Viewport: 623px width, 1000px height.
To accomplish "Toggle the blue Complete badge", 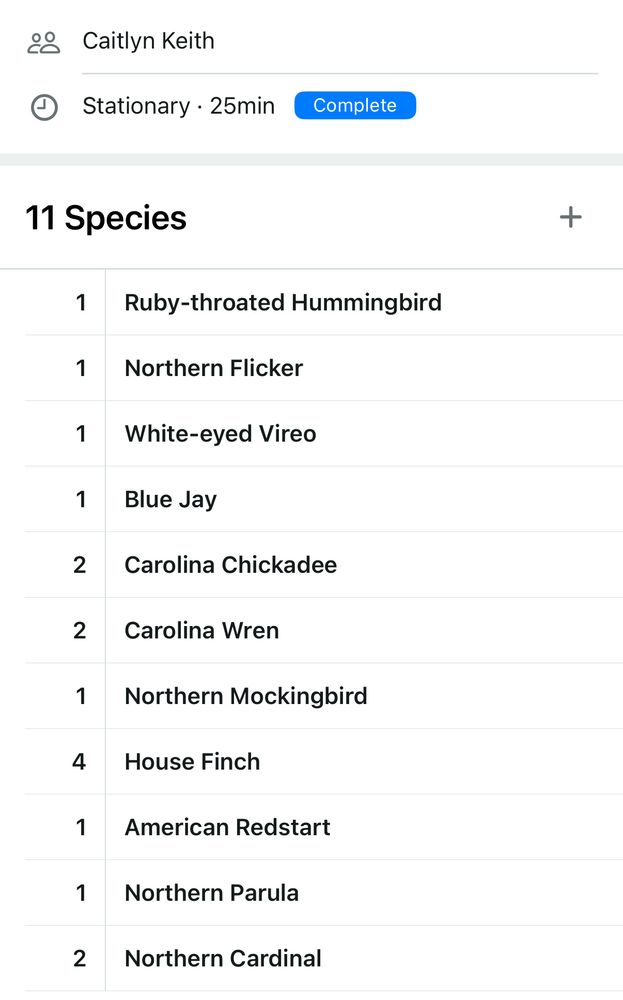I will point(355,105).
